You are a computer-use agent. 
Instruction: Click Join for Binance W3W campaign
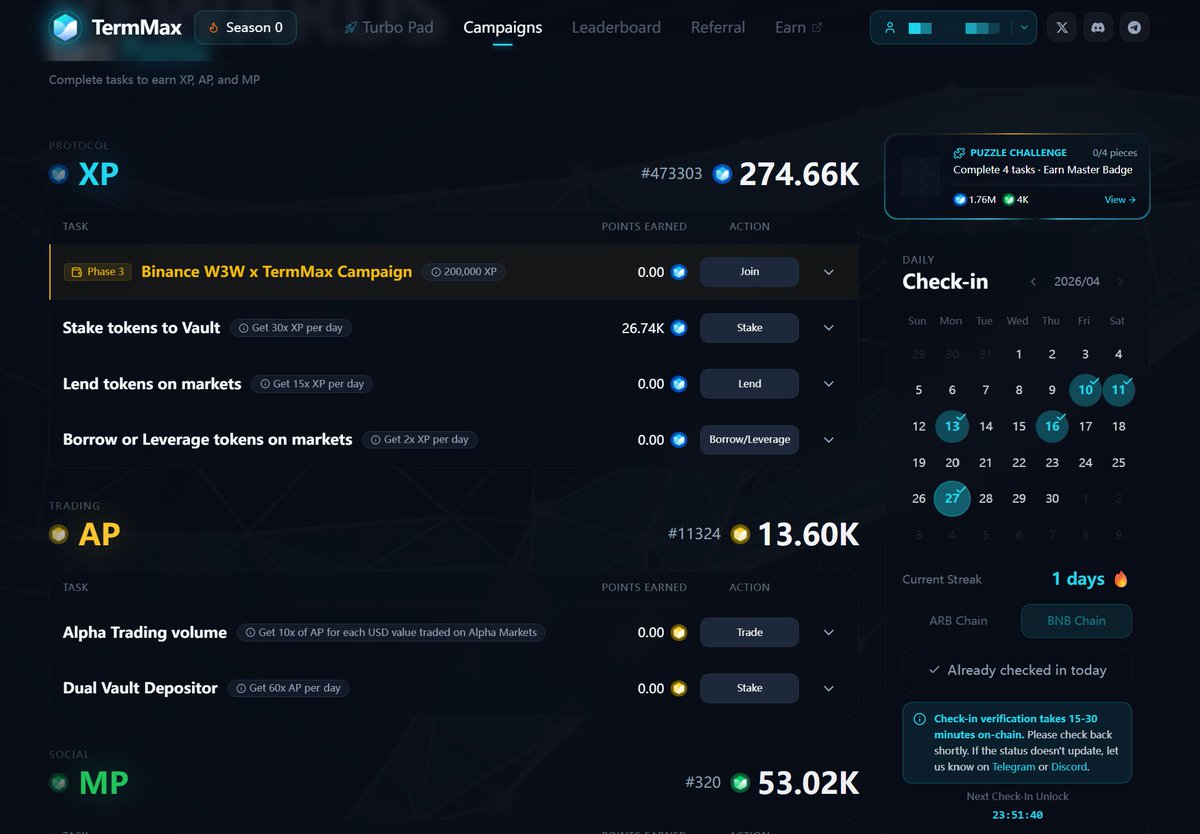[x=749, y=272]
